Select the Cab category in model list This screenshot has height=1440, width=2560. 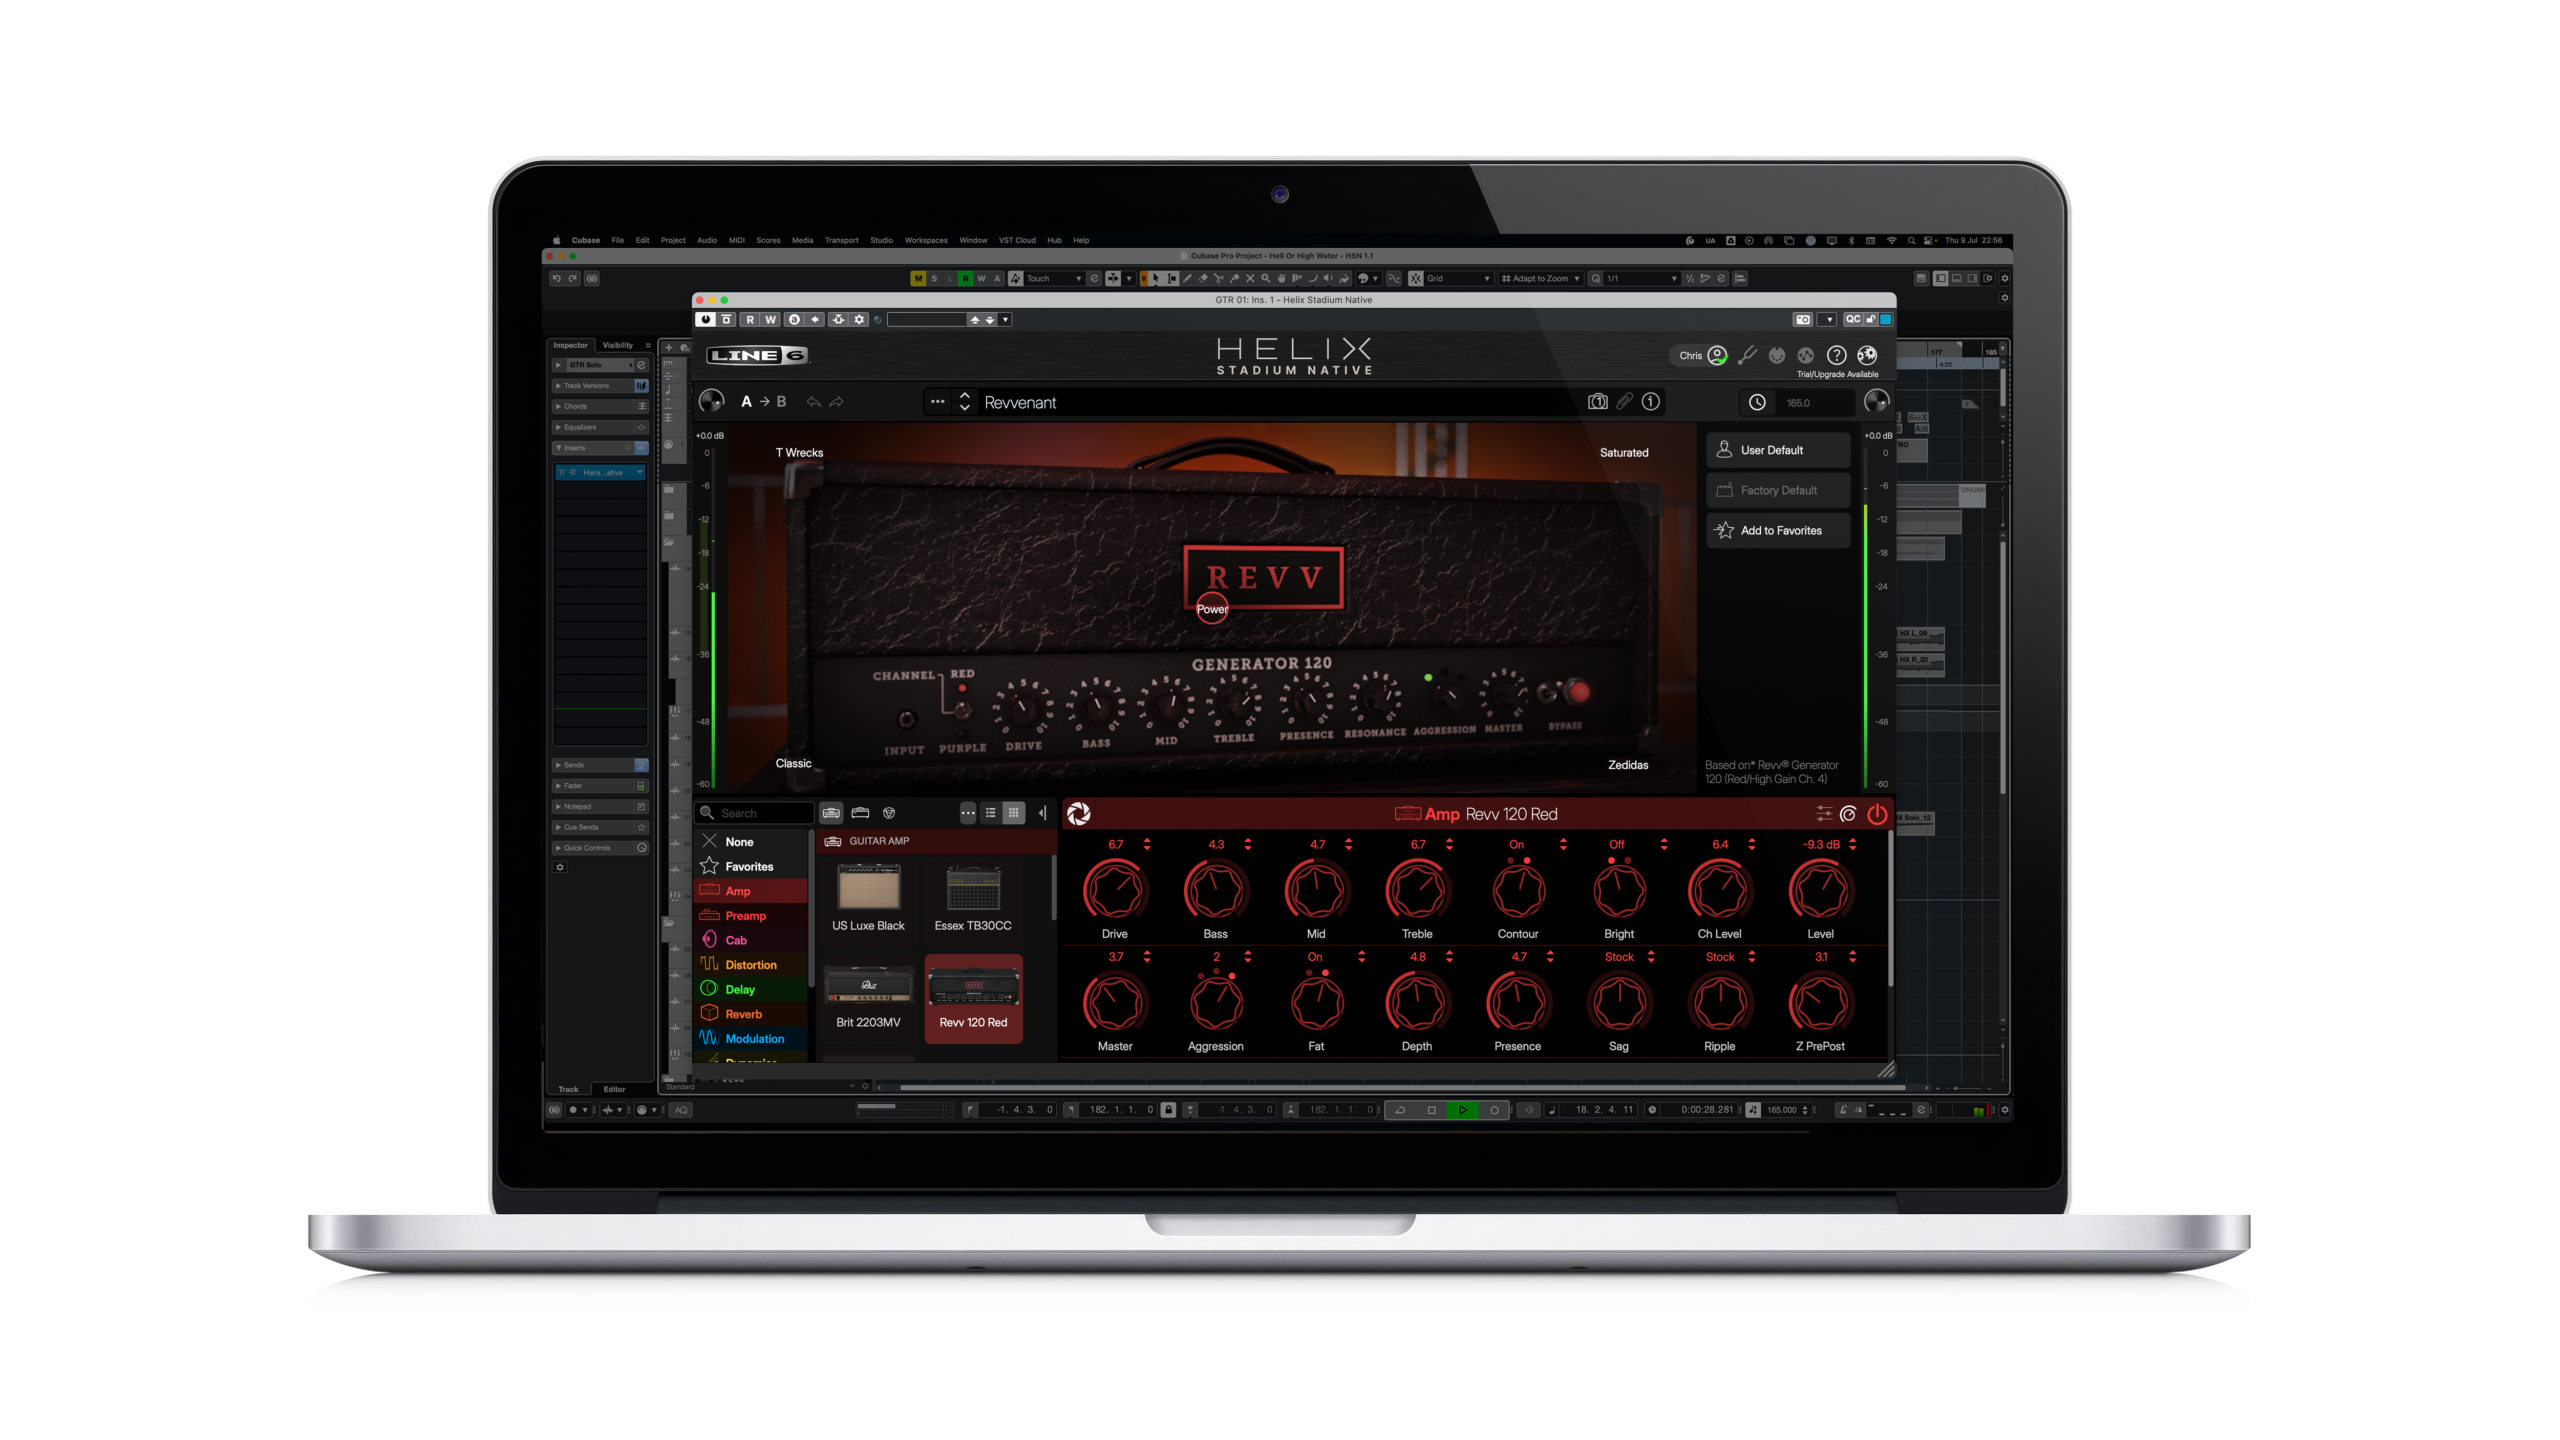(x=751, y=940)
